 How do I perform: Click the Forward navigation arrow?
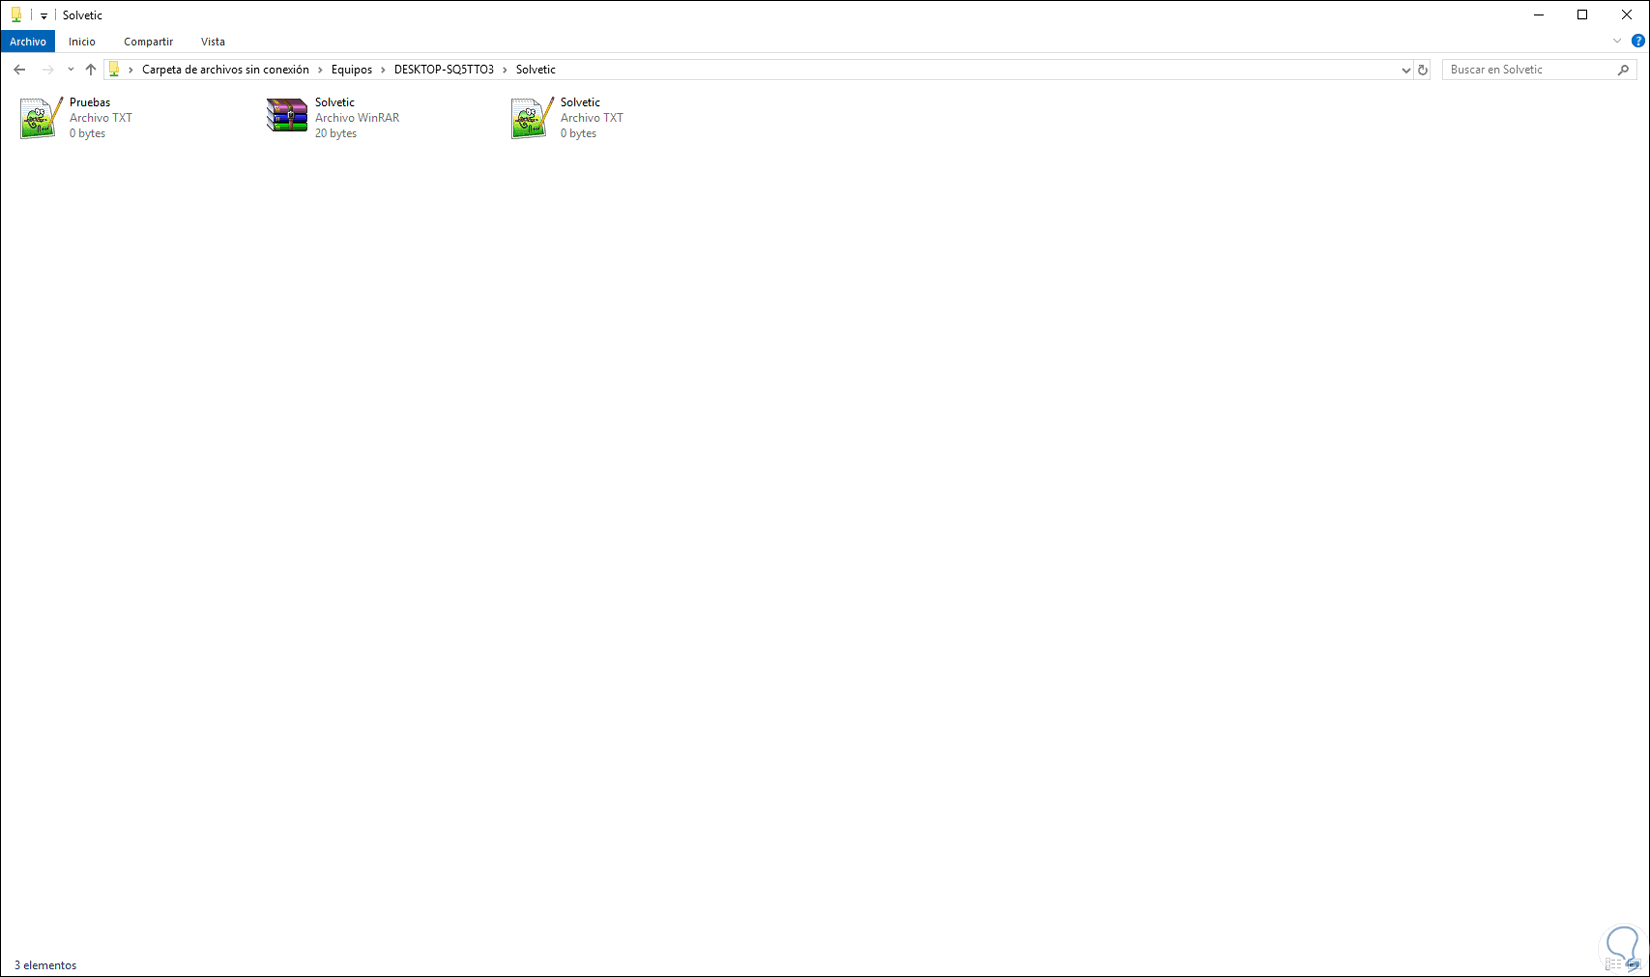pyautogui.click(x=47, y=70)
